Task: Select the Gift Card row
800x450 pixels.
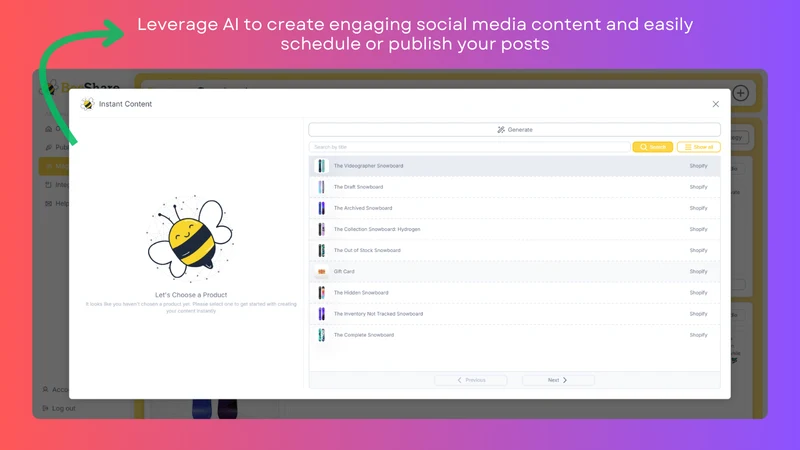Action: click(514, 271)
